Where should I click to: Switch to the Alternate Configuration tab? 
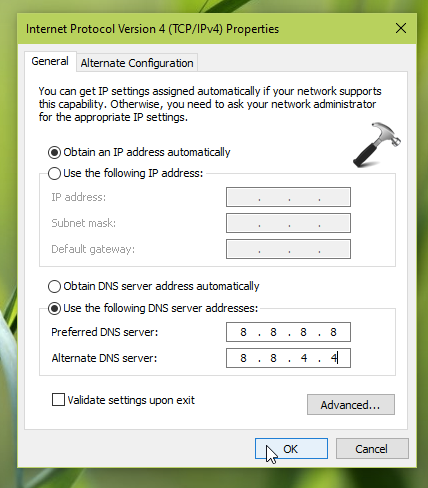pos(137,63)
